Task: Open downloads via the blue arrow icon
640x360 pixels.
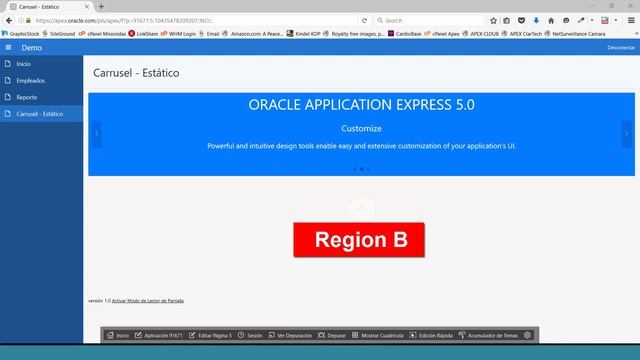Action: click(x=536, y=20)
